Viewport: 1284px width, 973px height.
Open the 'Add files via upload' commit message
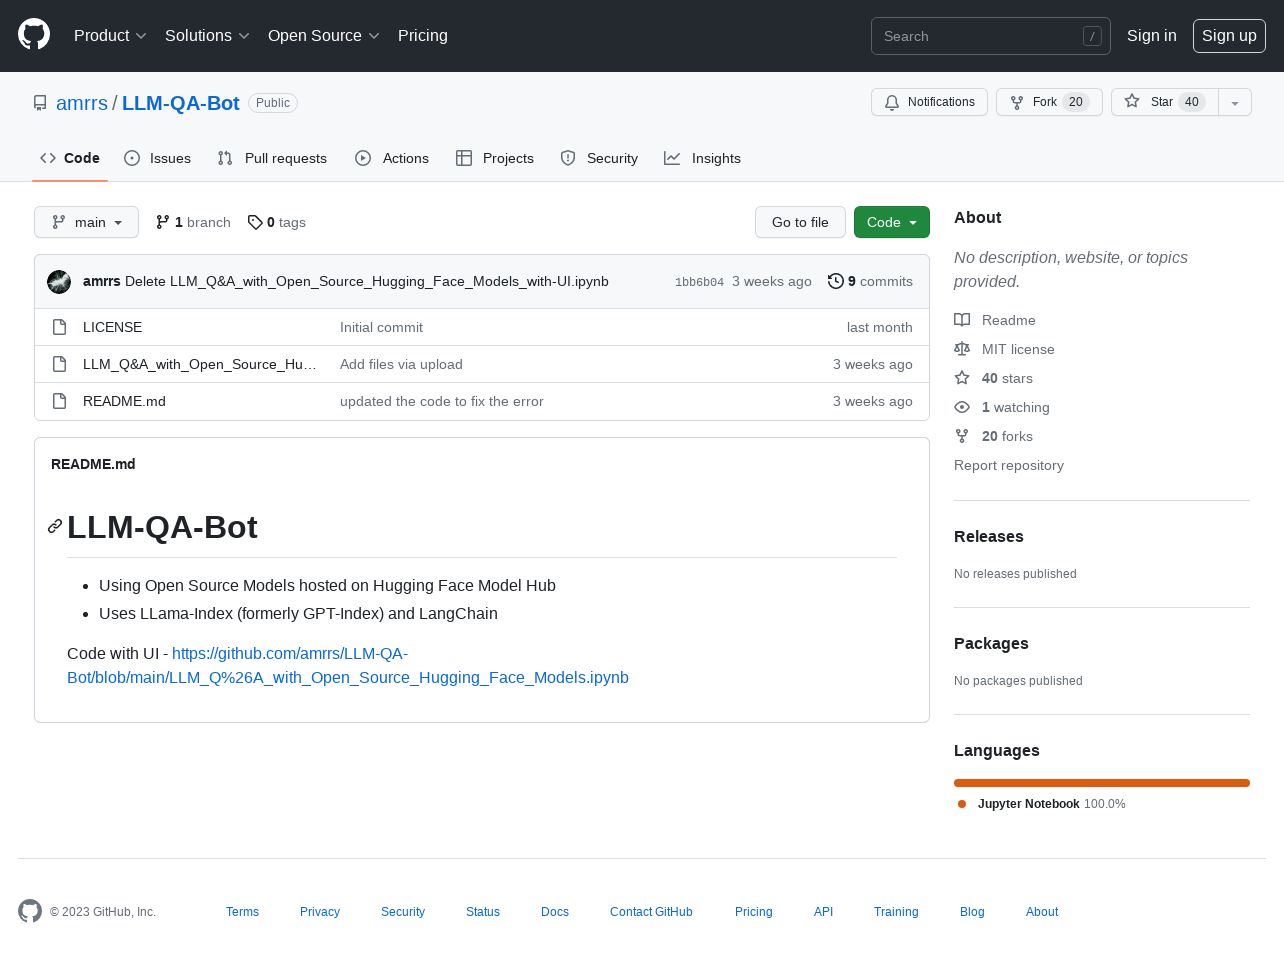(x=401, y=364)
